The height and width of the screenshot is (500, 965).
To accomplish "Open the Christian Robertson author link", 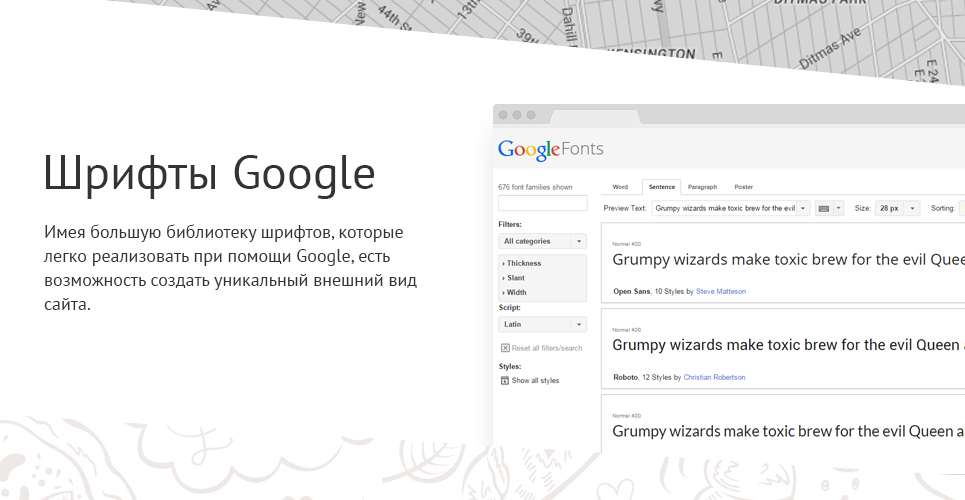I will pyautogui.click(x=714, y=377).
